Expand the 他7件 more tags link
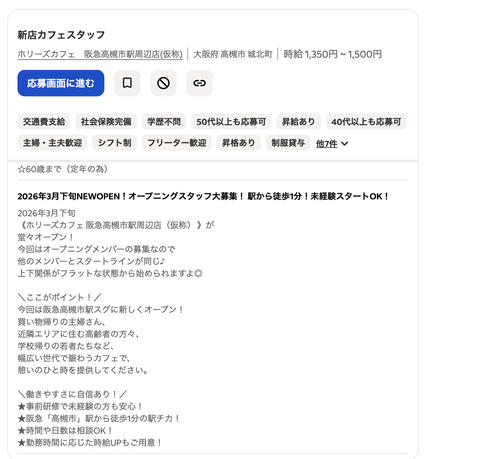 327,144
